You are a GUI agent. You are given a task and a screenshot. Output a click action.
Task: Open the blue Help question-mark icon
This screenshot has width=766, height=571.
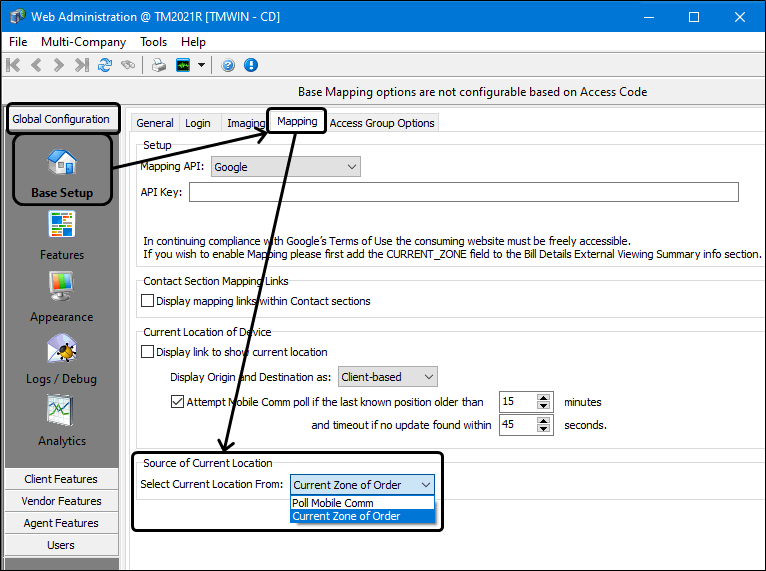(228, 65)
